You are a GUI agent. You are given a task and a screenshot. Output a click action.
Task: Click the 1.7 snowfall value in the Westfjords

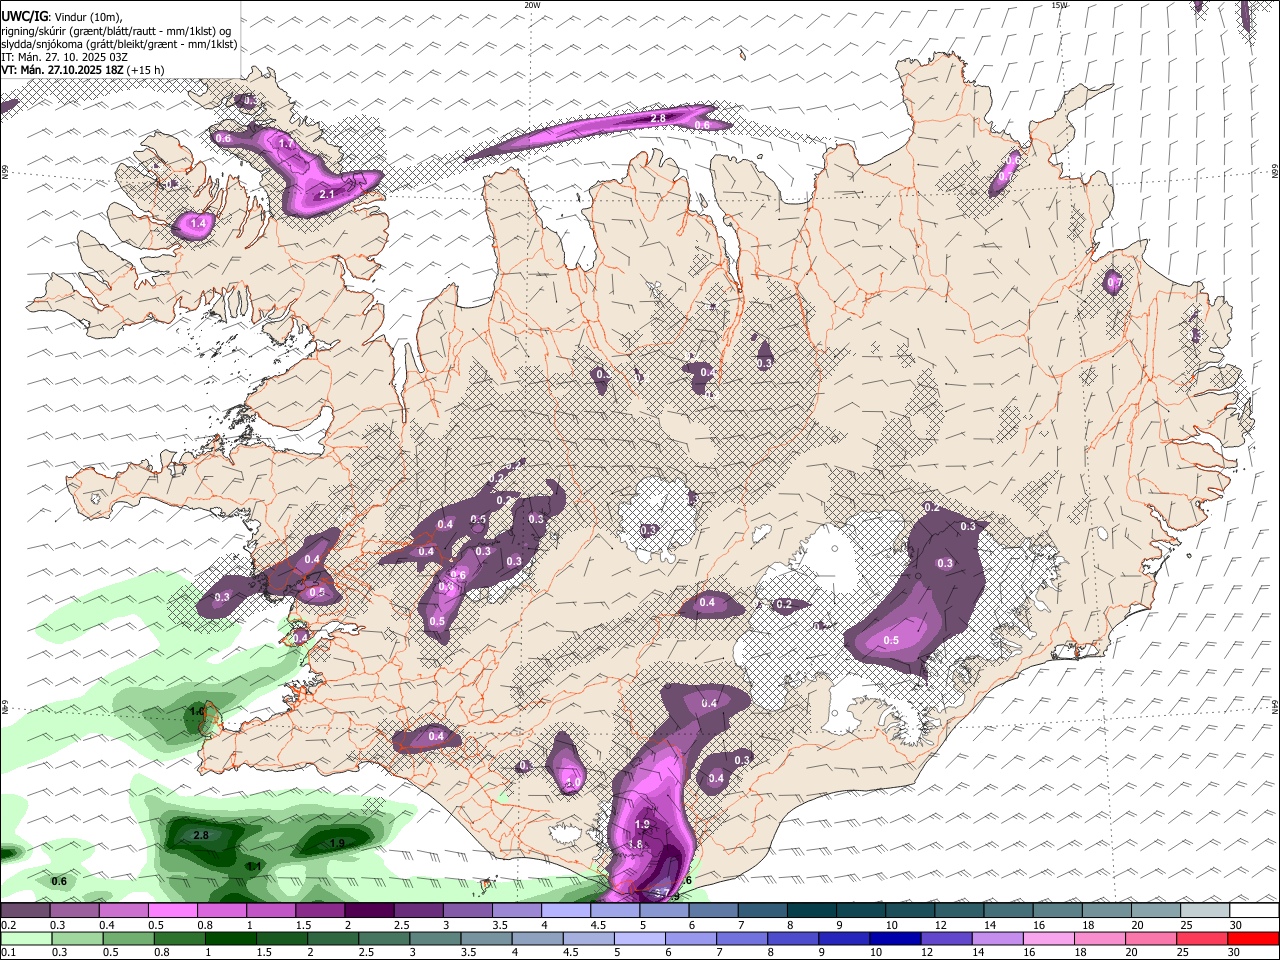tap(285, 144)
